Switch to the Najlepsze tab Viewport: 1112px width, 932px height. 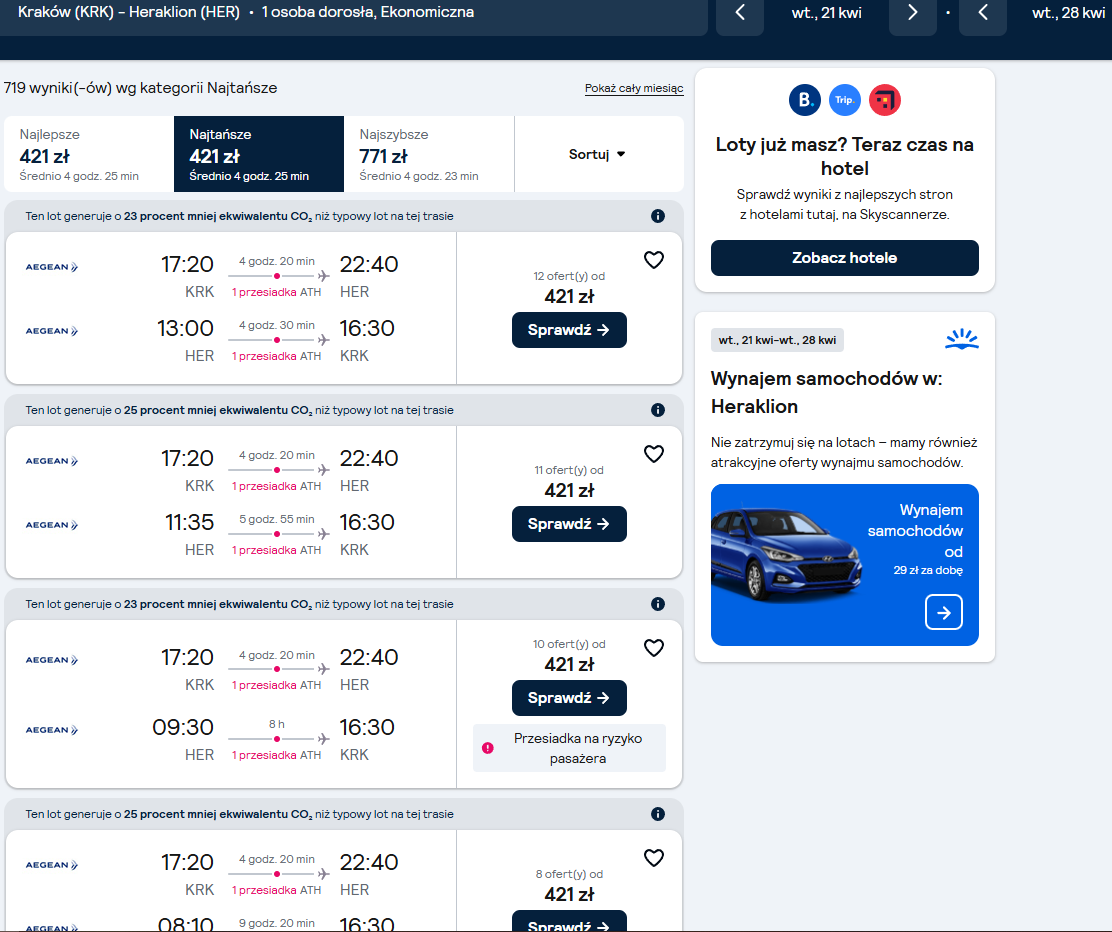pyautogui.click(x=89, y=154)
